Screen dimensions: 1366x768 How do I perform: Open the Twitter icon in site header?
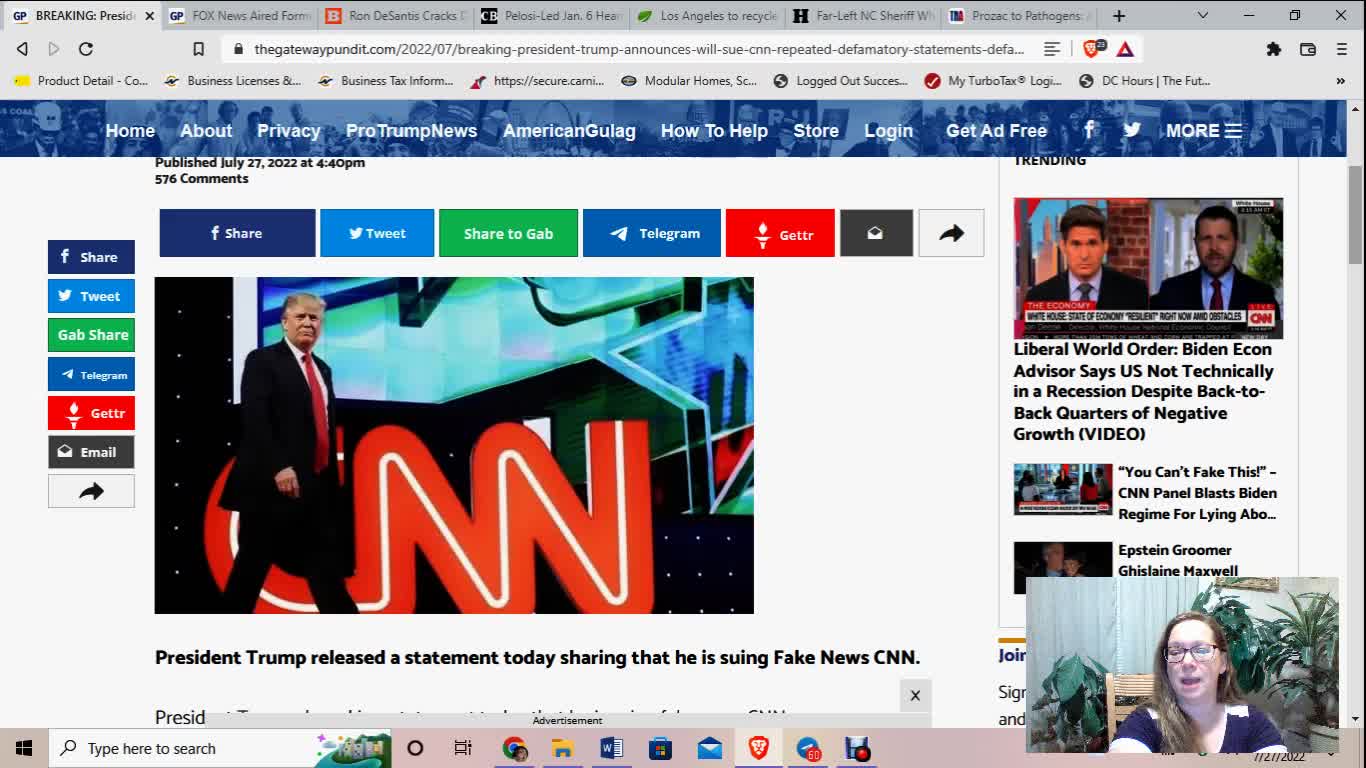tap(1132, 129)
